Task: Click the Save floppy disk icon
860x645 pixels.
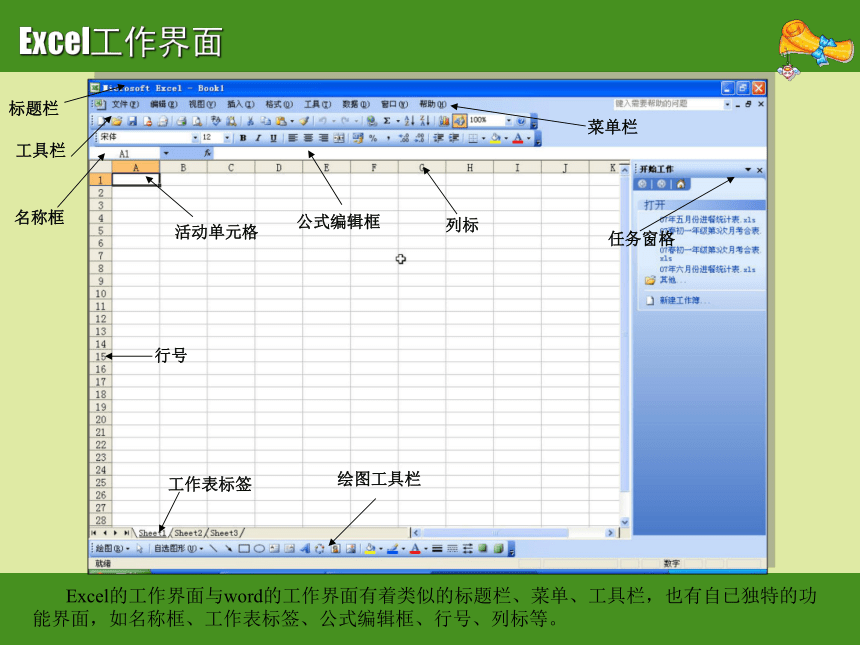Action: pos(132,121)
